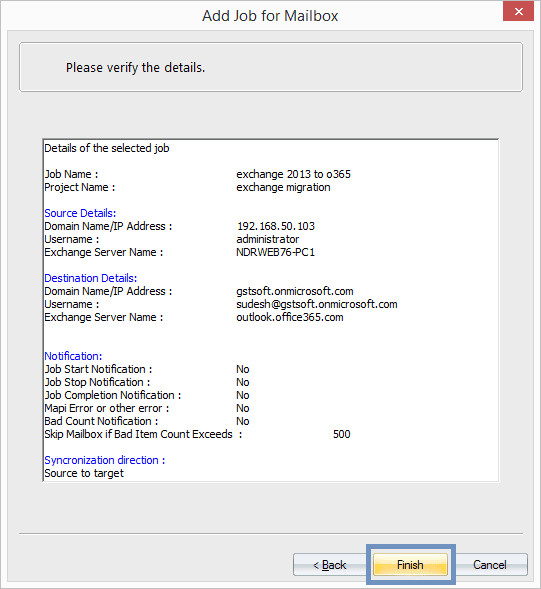The image size is (541, 589).
Task: Go back with the Back button
Action: 329,564
